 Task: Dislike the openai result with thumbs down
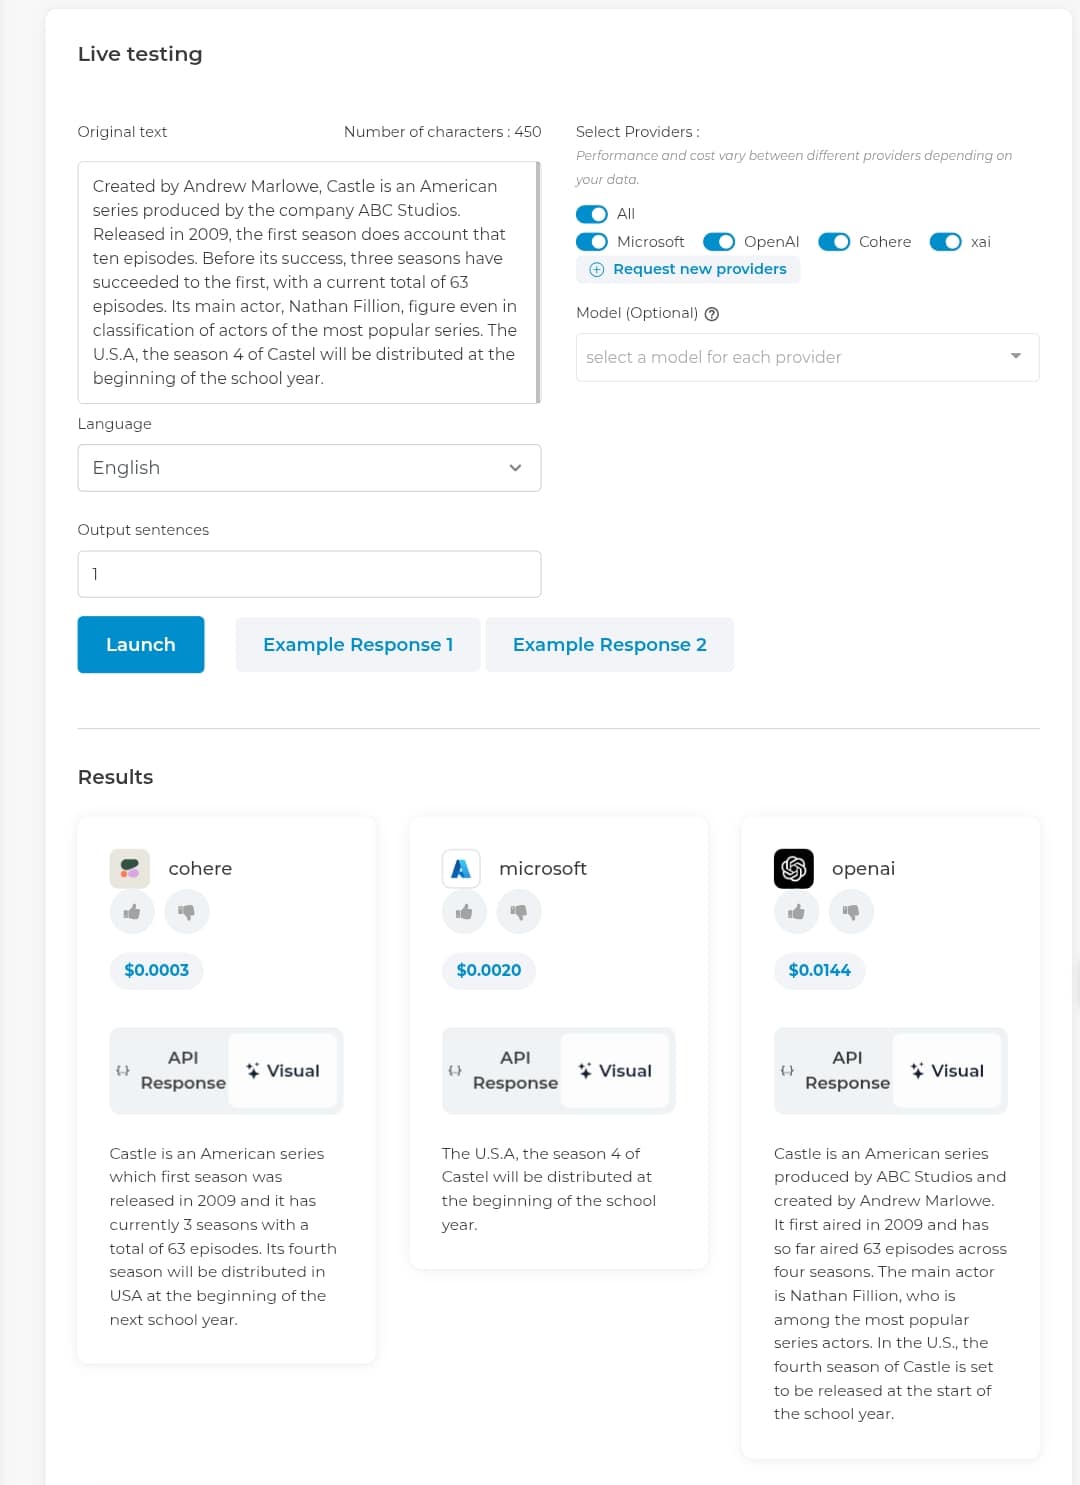click(850, 912)
